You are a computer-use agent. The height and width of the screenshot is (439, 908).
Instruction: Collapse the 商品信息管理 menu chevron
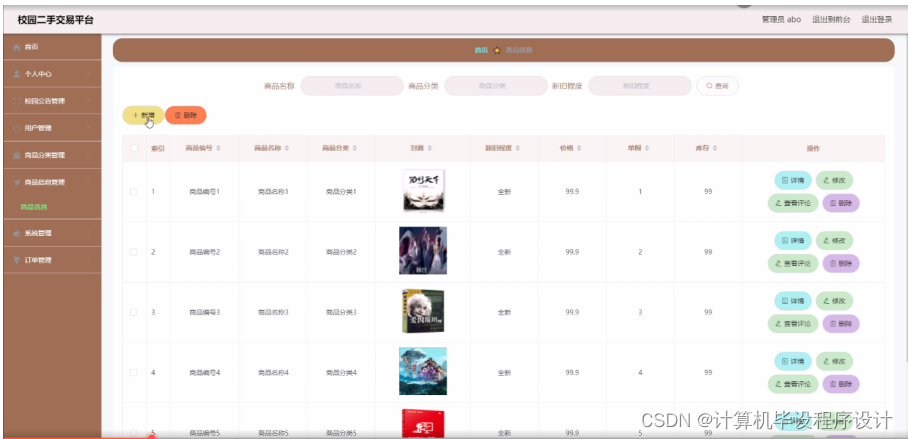click(x=89, y=182)
